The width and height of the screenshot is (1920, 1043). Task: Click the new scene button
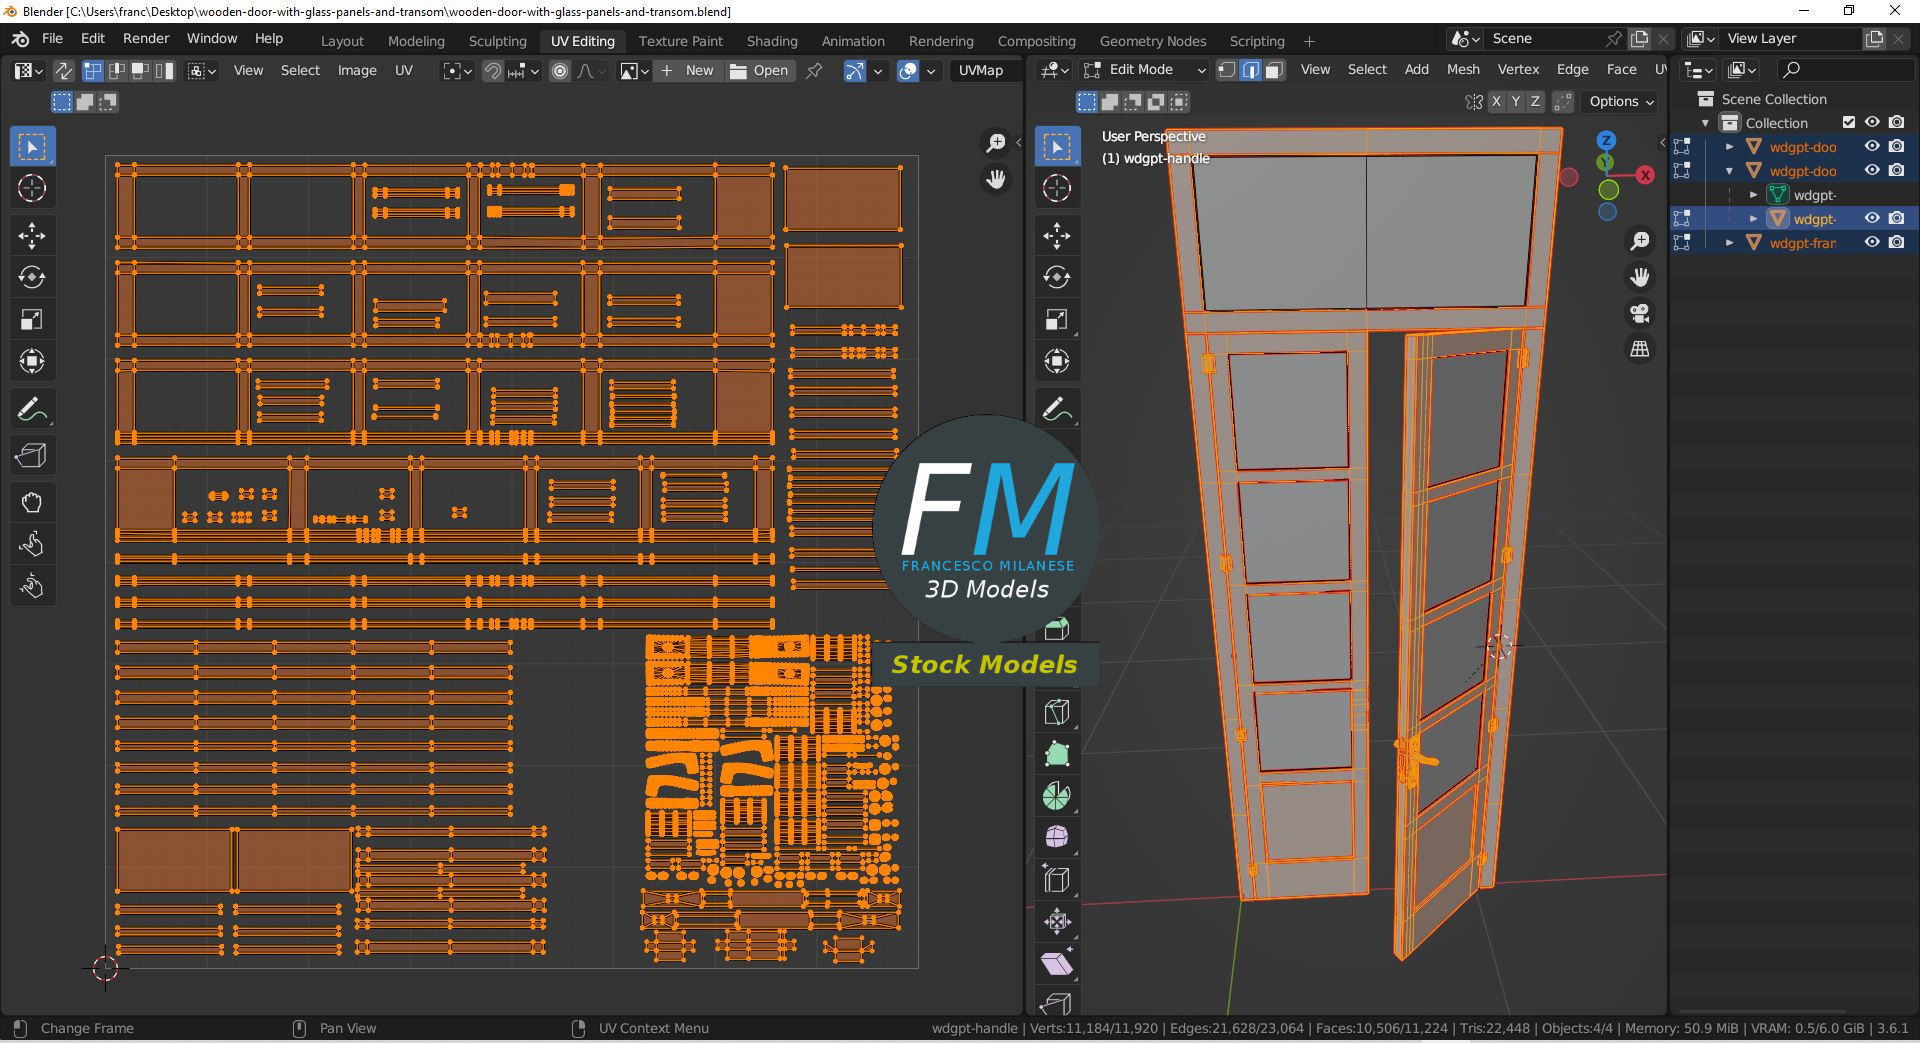click(1639, 38)
